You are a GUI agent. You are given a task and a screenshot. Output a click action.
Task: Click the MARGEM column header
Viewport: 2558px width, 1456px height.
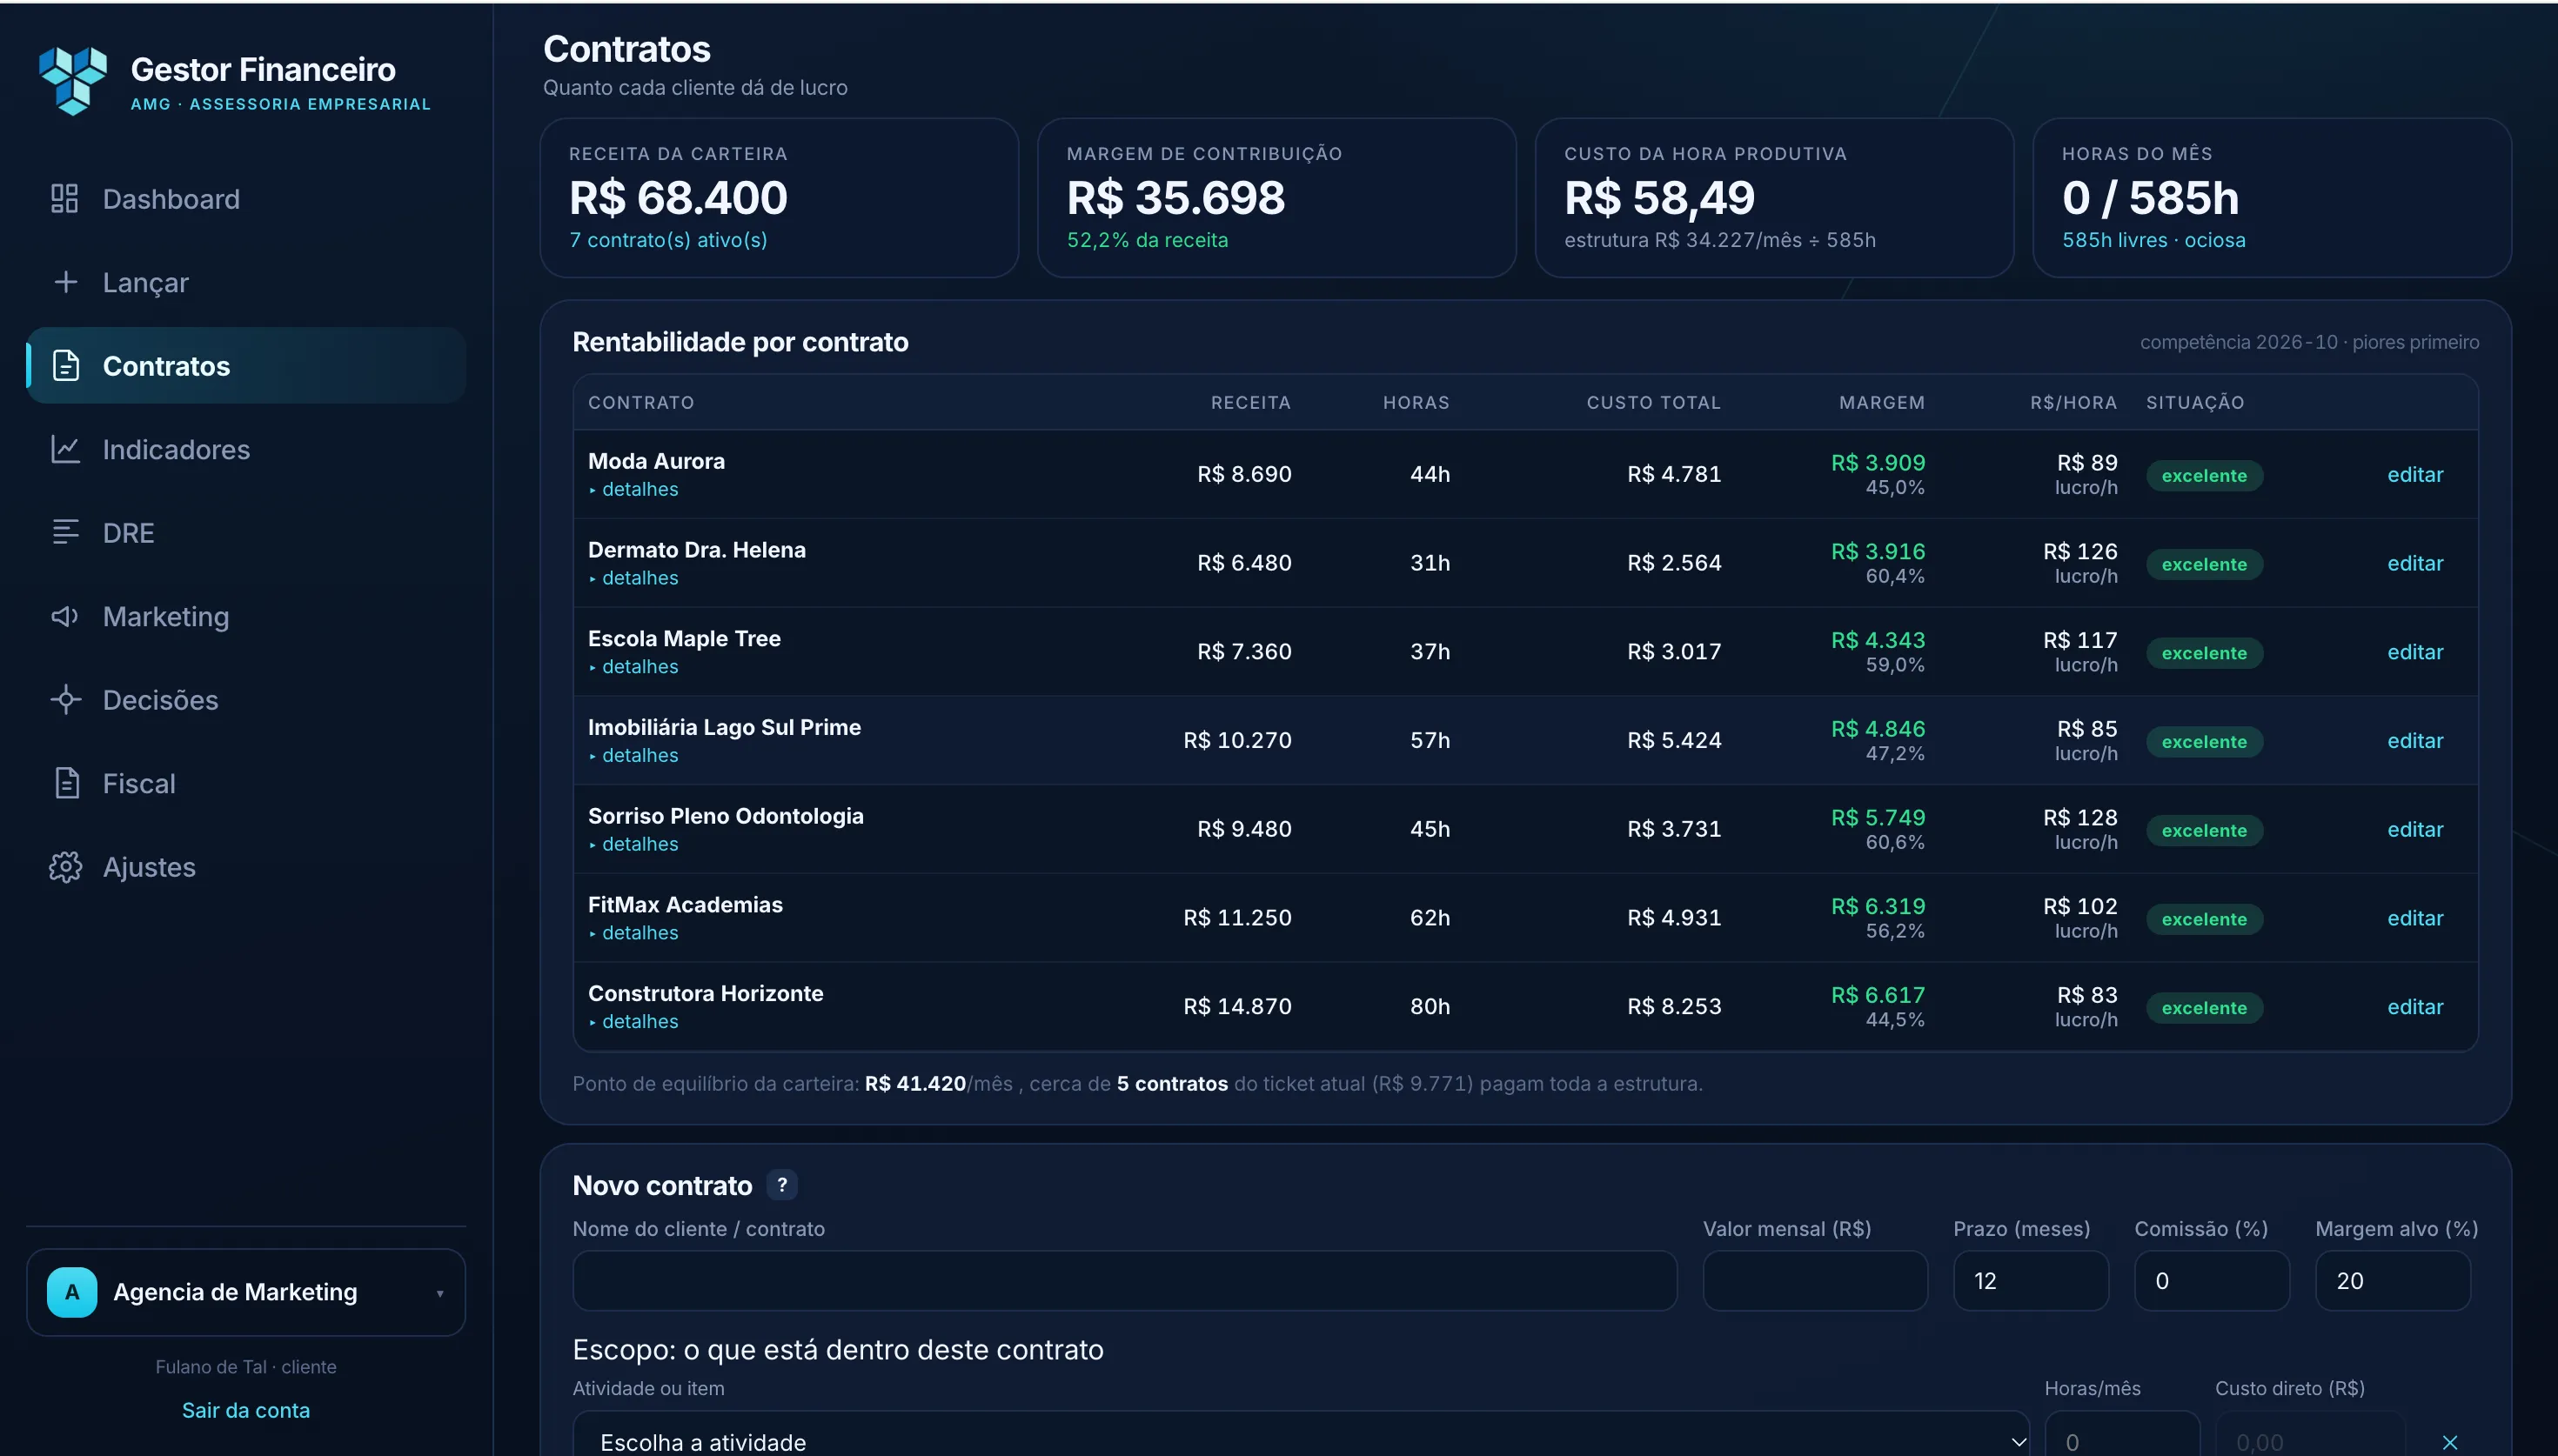1881,402
